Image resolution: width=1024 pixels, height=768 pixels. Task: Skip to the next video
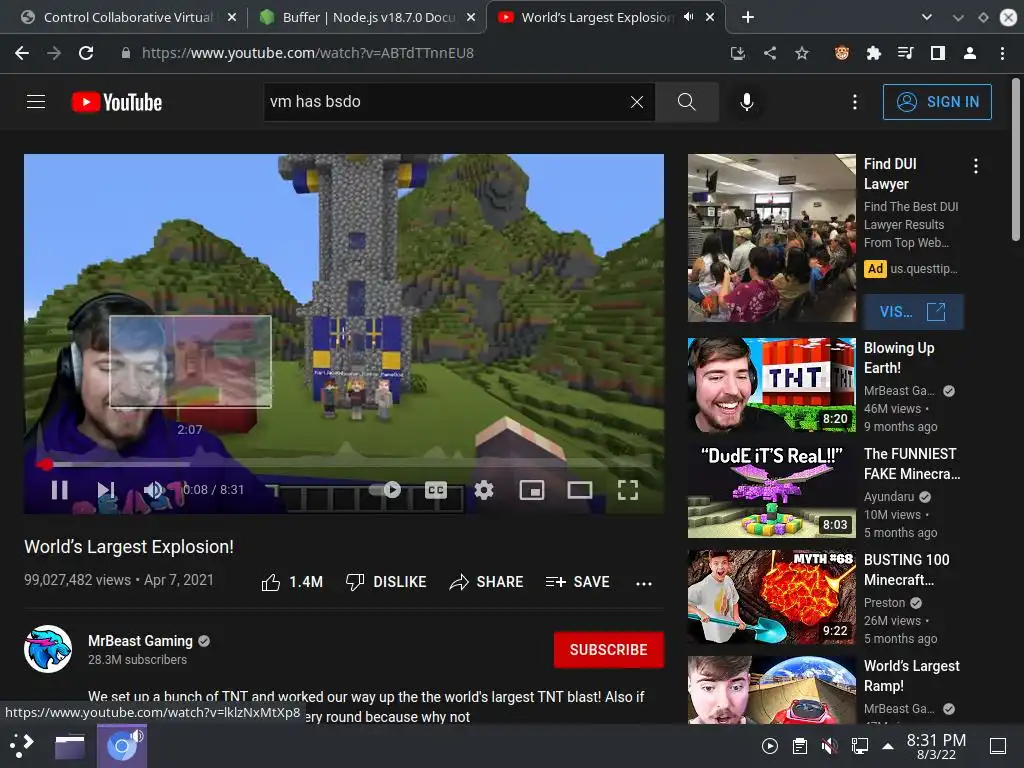pos(106,490)
